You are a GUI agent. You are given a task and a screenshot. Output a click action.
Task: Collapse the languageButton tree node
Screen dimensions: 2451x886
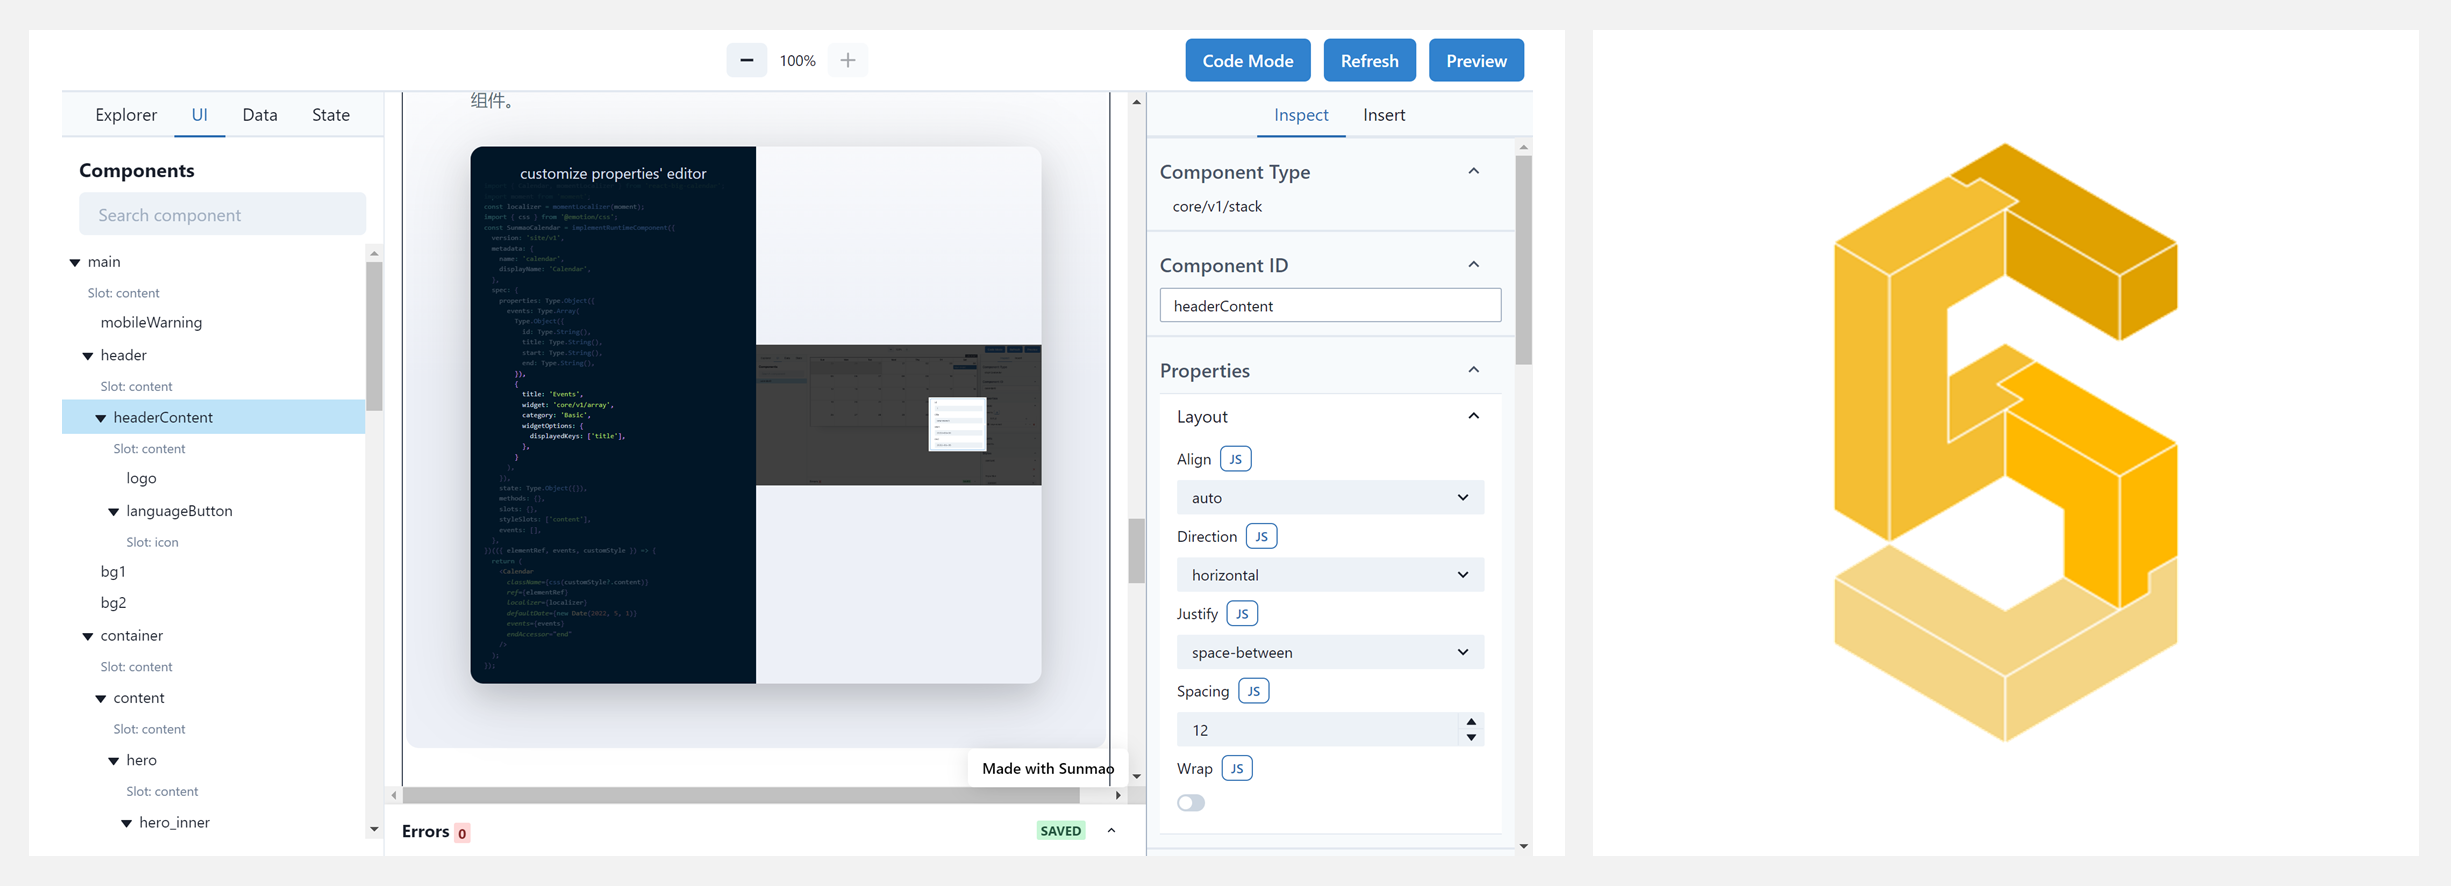(114, 512)
